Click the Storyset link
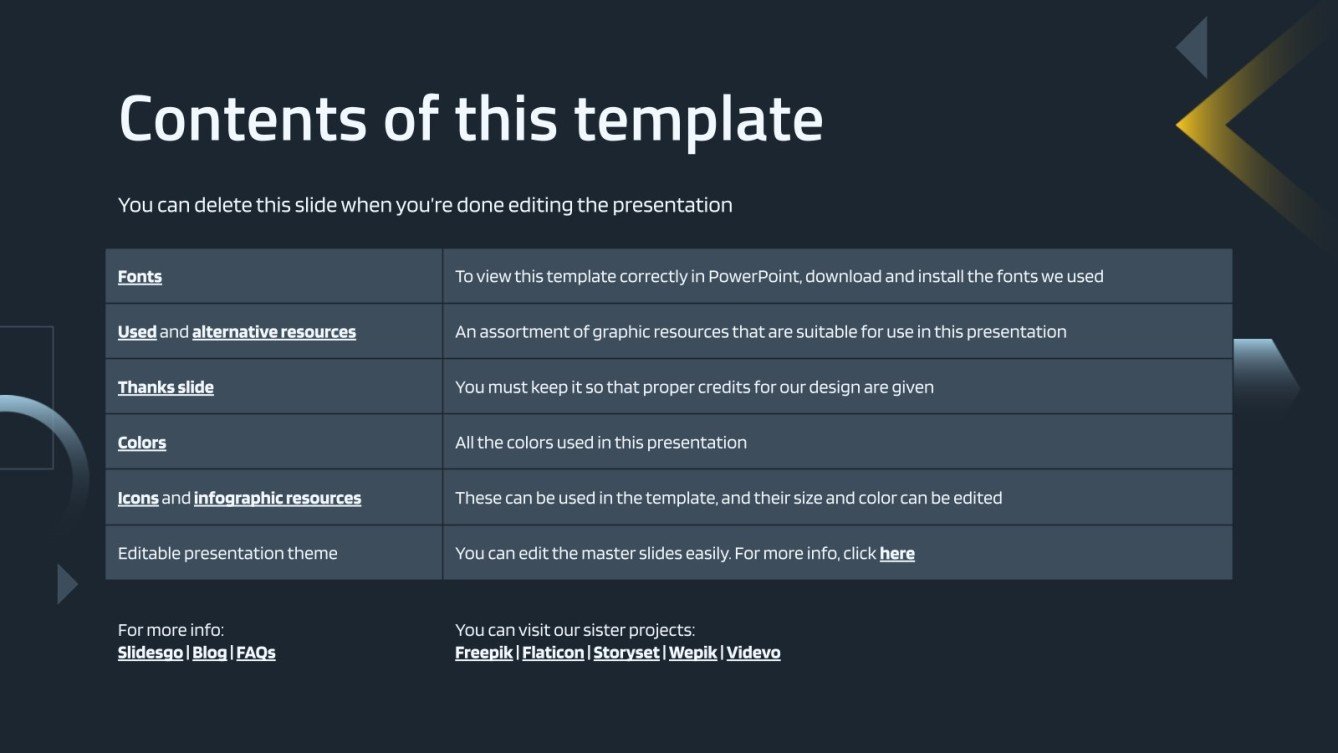Screen dimensions: 1338x753 coord(626,653)
